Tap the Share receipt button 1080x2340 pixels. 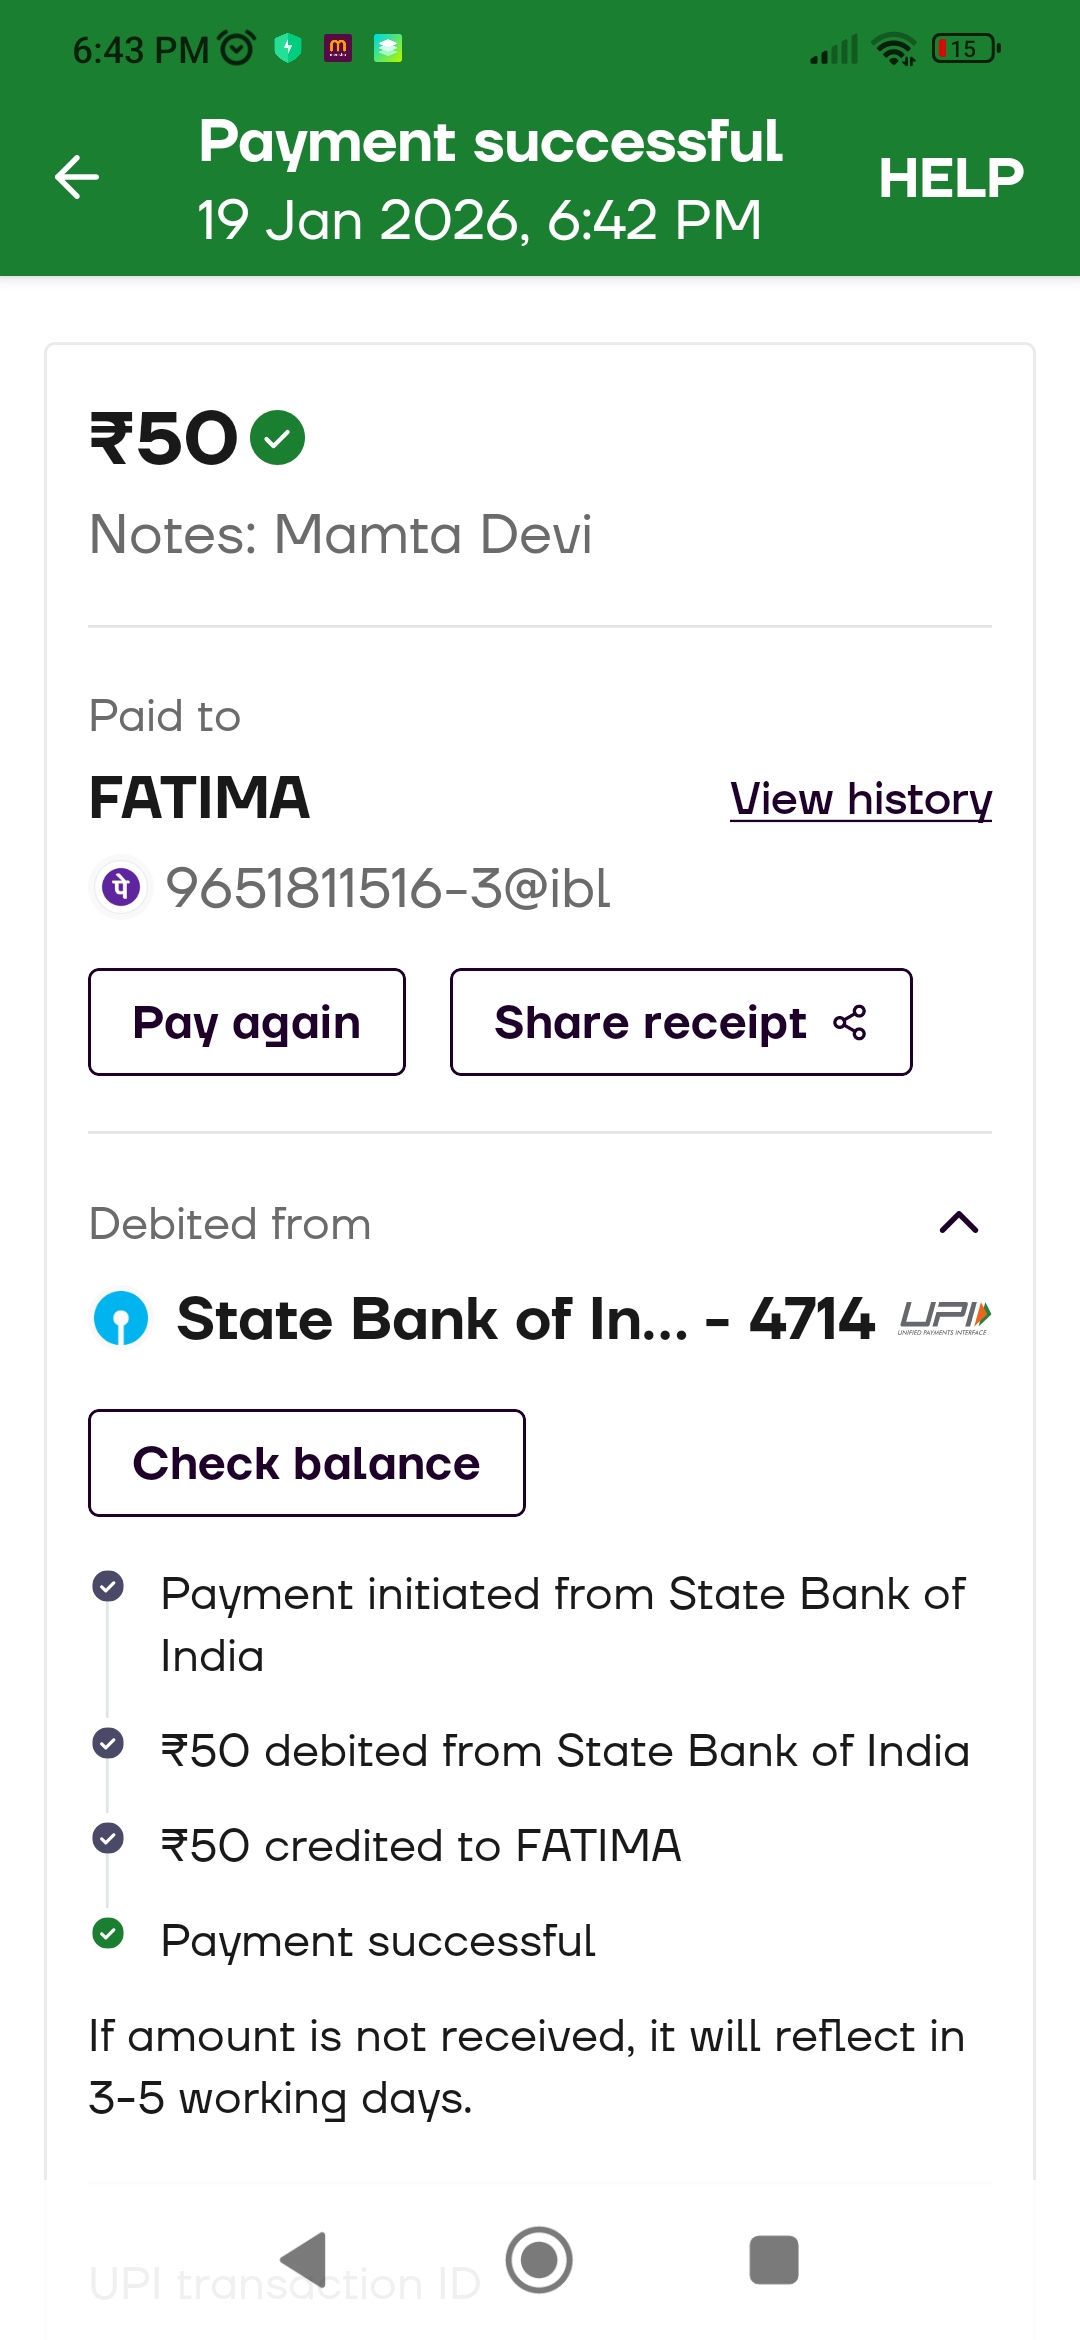(x=680, y=1022)
